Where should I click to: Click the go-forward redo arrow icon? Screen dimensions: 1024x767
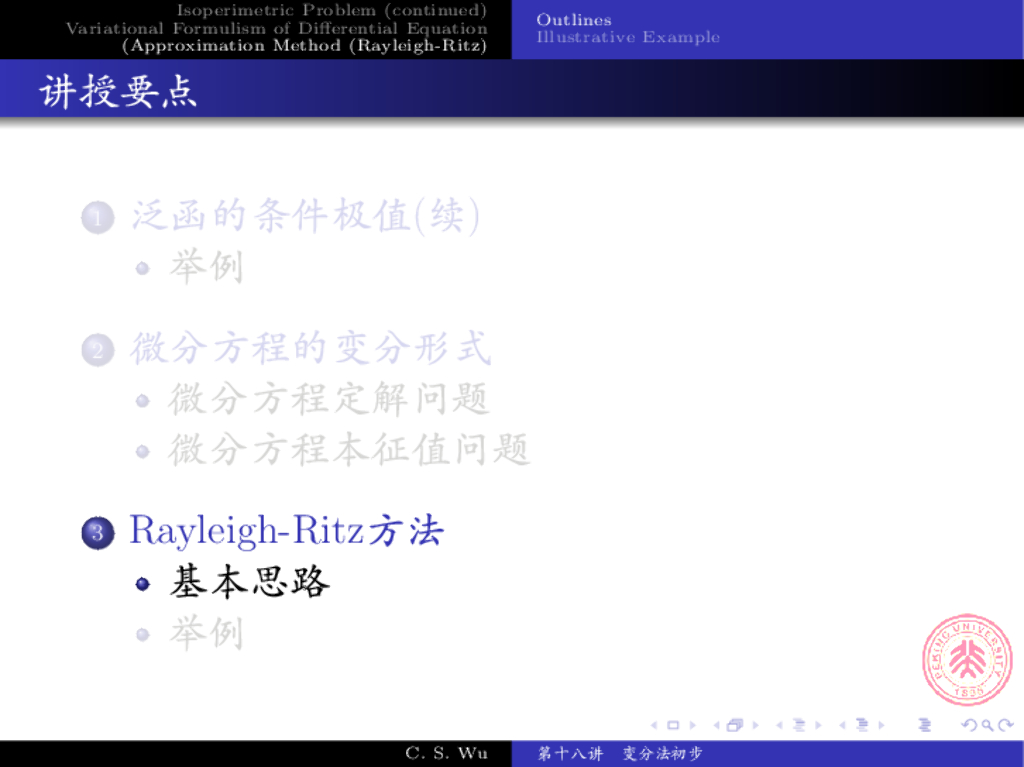point(1006,725)
